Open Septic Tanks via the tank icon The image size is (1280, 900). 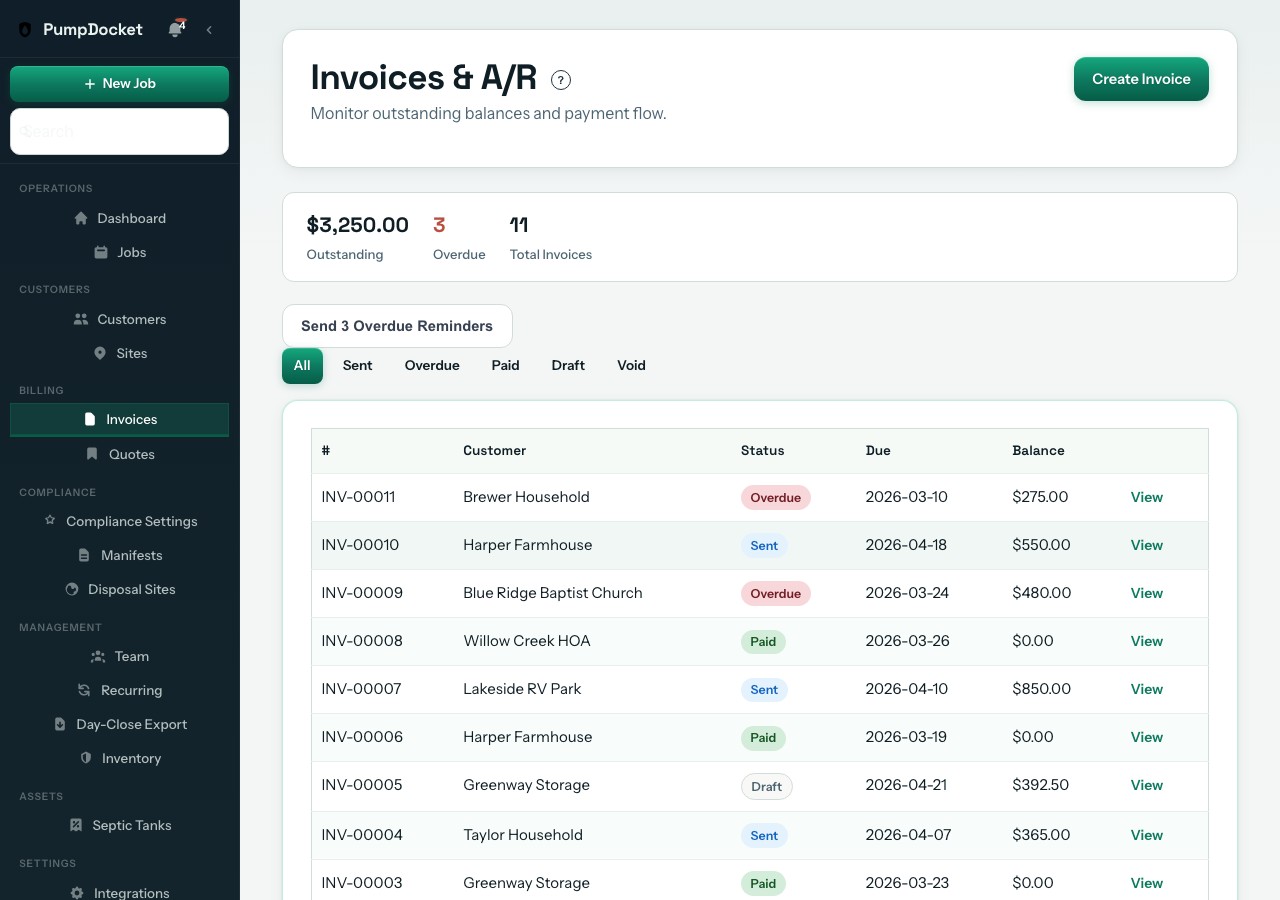click(74, 825)
